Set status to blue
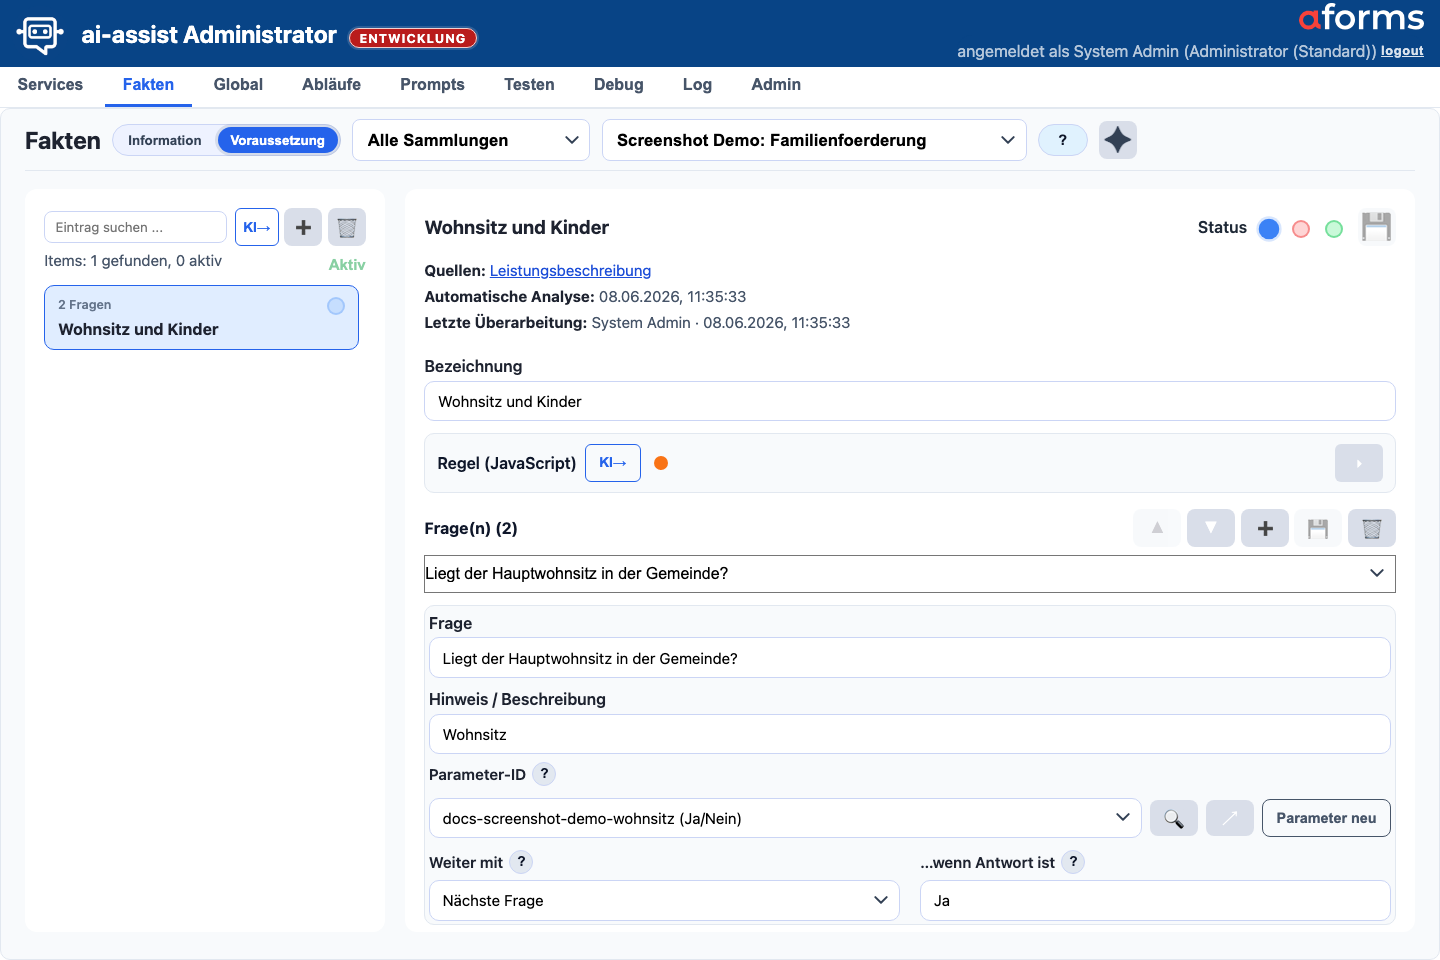The height and width of the screenshot is (960, 1440). 1269,229
